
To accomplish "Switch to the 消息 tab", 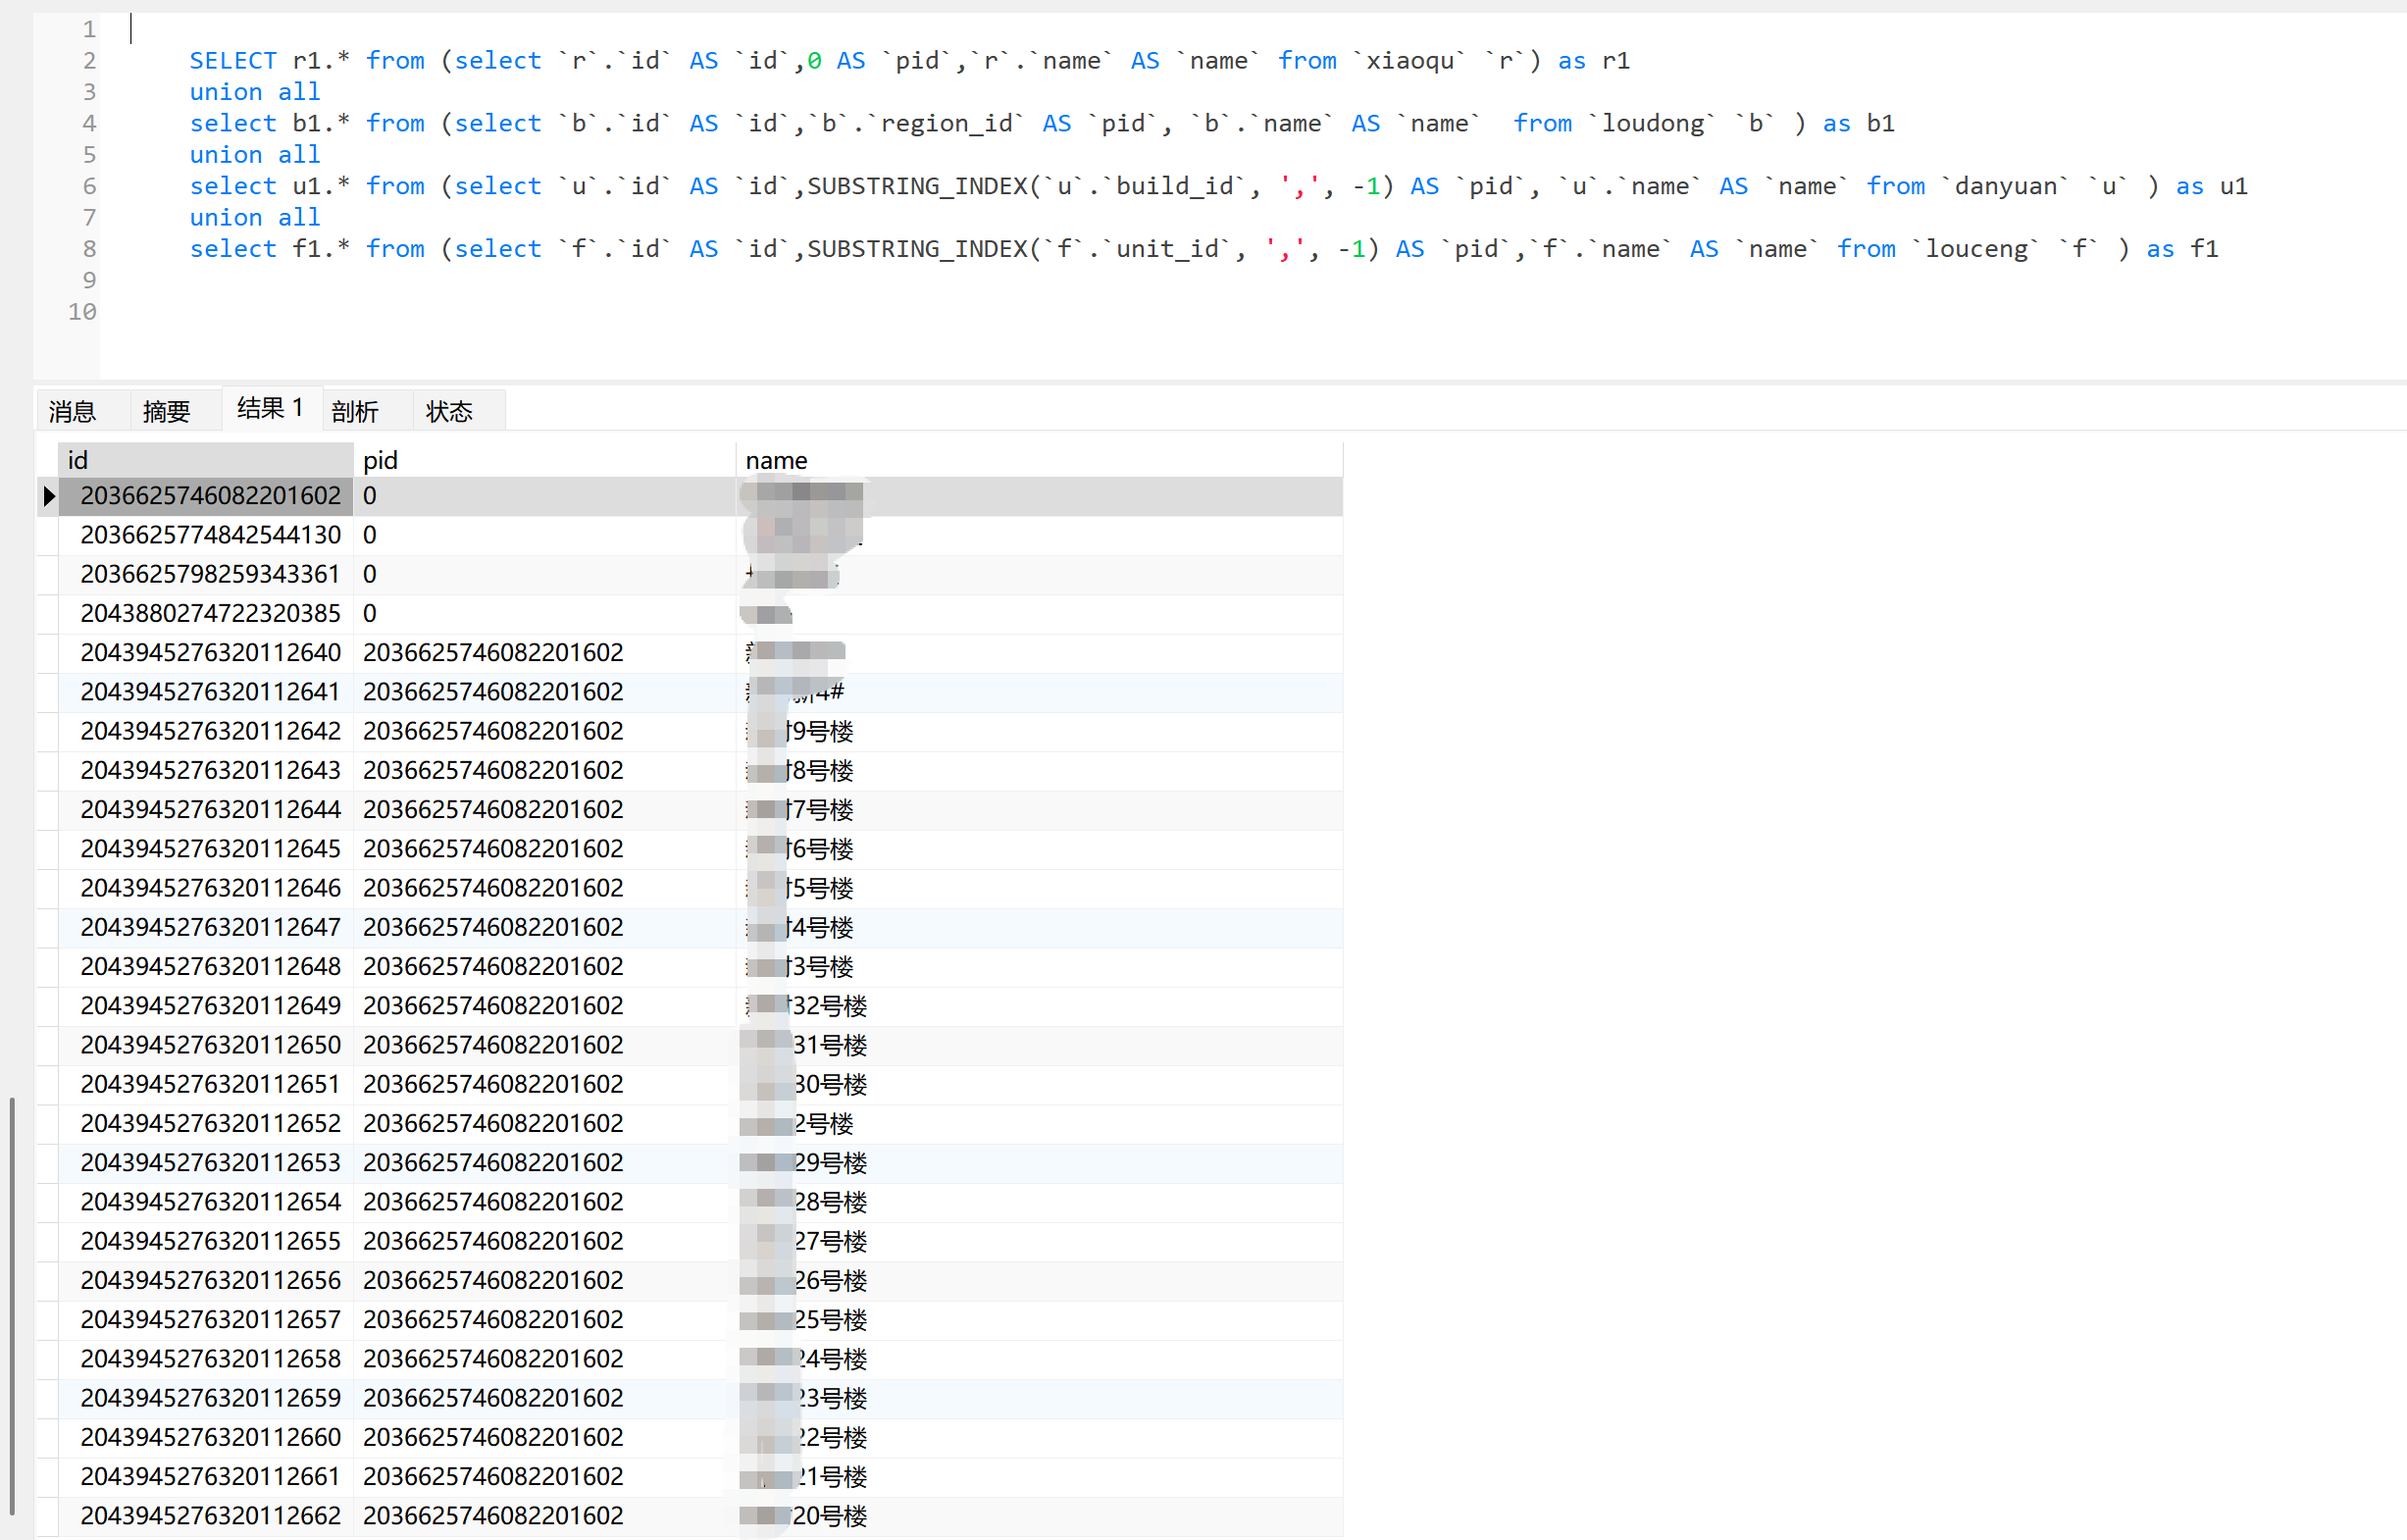I will 72,411.
